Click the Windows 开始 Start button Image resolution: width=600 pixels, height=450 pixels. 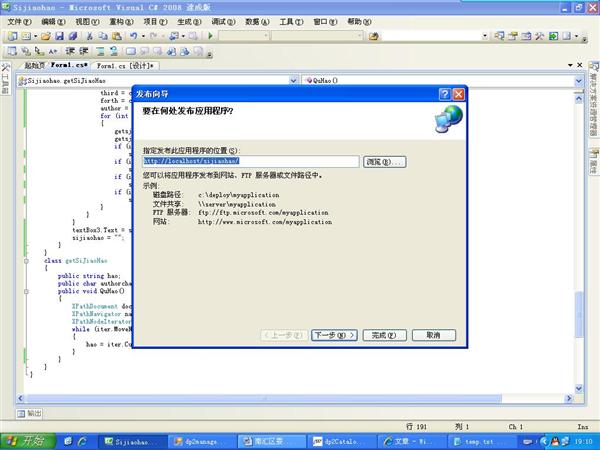[x=28, y=441]
